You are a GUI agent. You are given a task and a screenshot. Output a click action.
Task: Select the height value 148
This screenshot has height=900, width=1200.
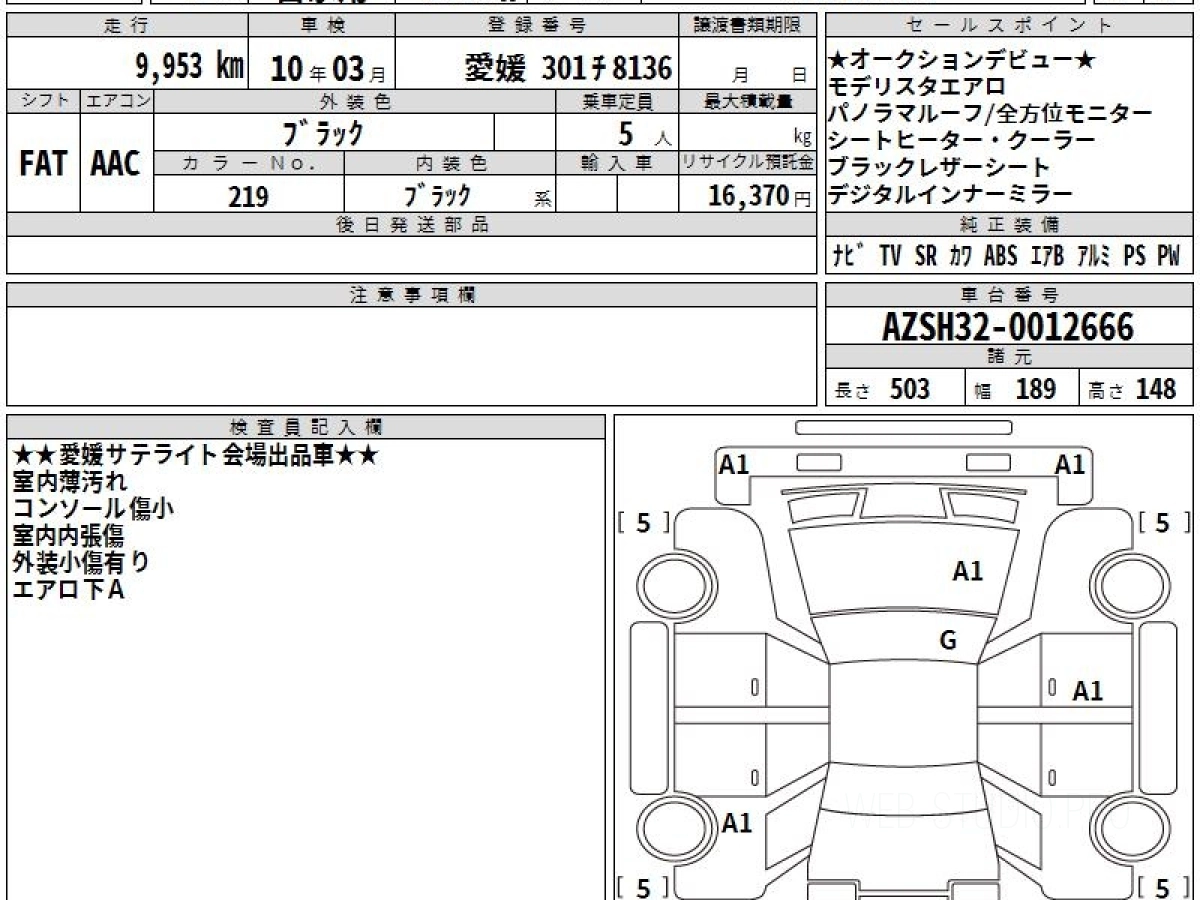coord(1155,389)
